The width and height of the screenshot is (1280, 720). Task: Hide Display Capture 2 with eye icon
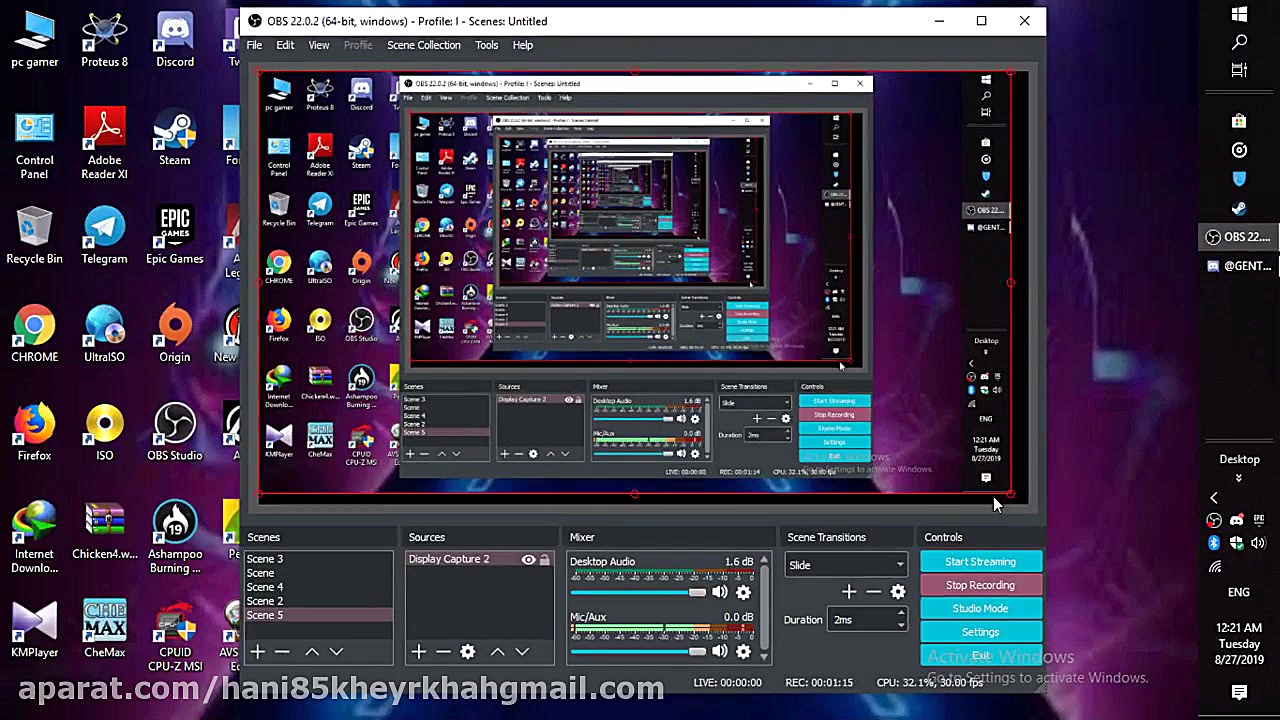coord(528,560)
